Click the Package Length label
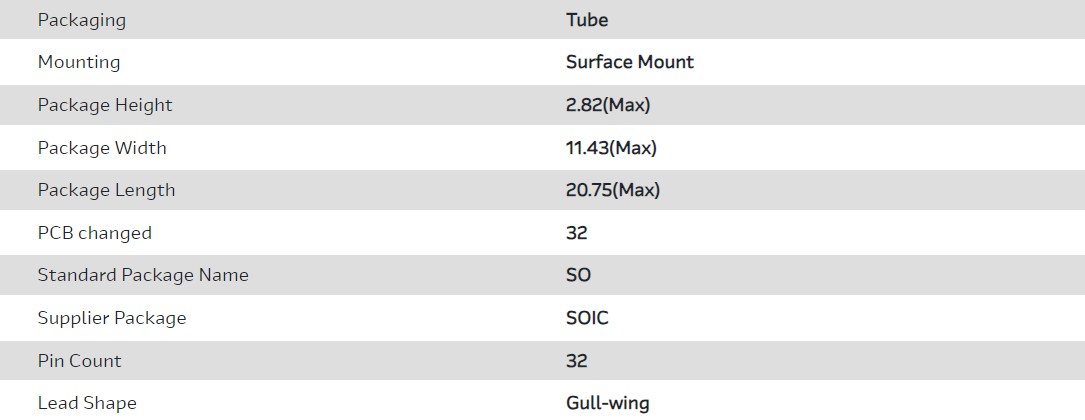The height and width of the screenshot is (420, 1085). click(106, 190)
